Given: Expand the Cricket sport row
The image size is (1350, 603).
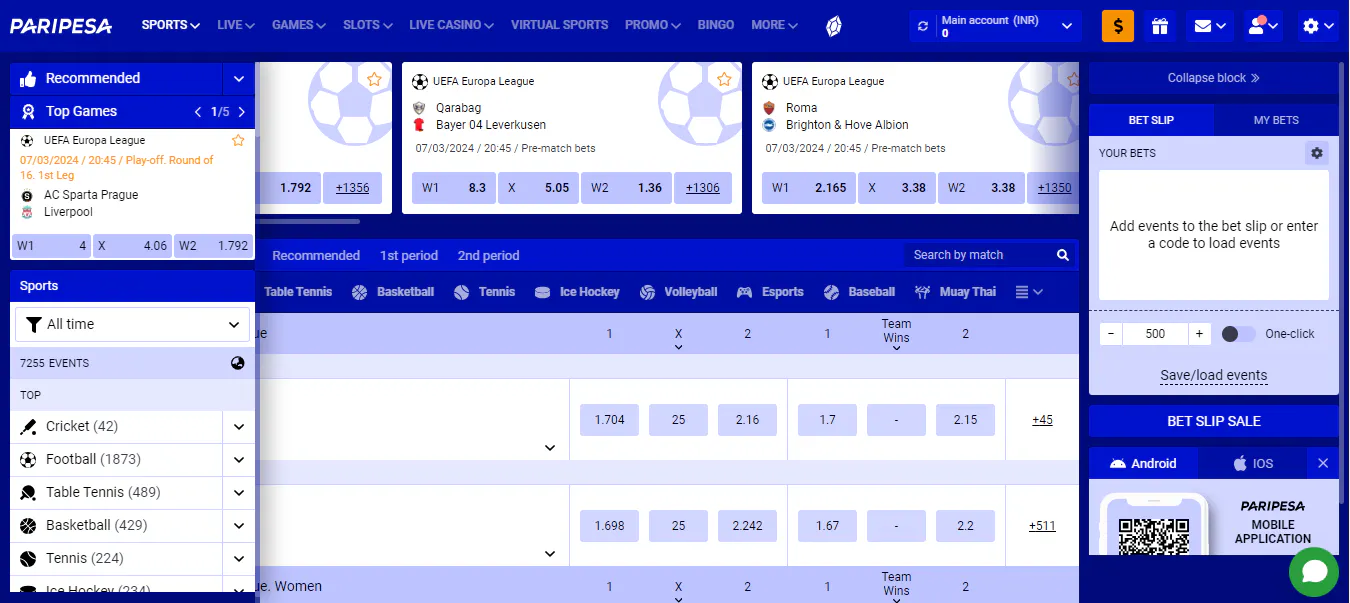Looking at the screenshot, I should (x=239, y=427).
